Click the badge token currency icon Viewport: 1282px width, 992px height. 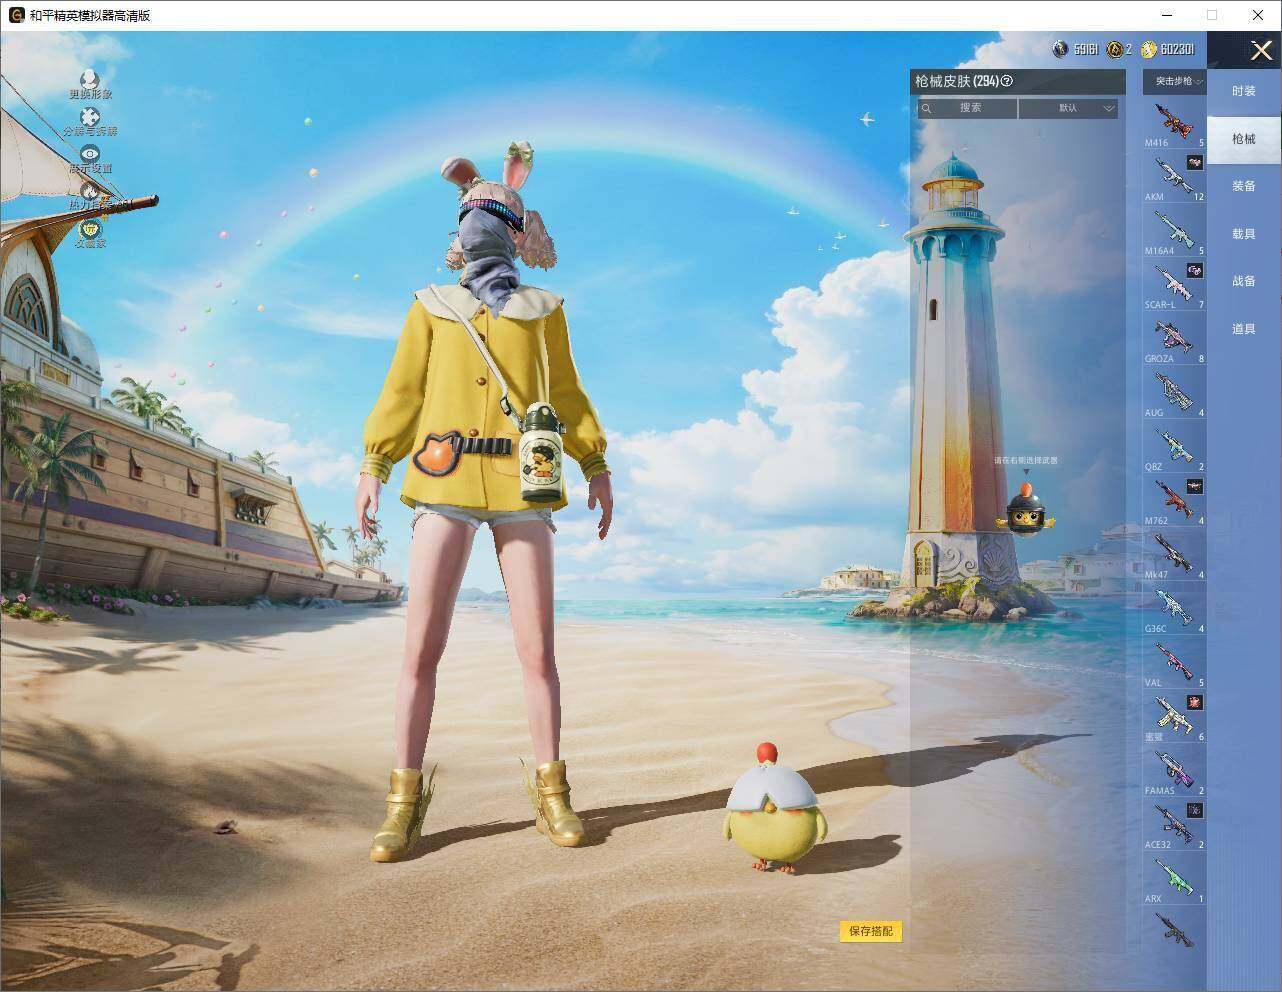point(1114,49)
